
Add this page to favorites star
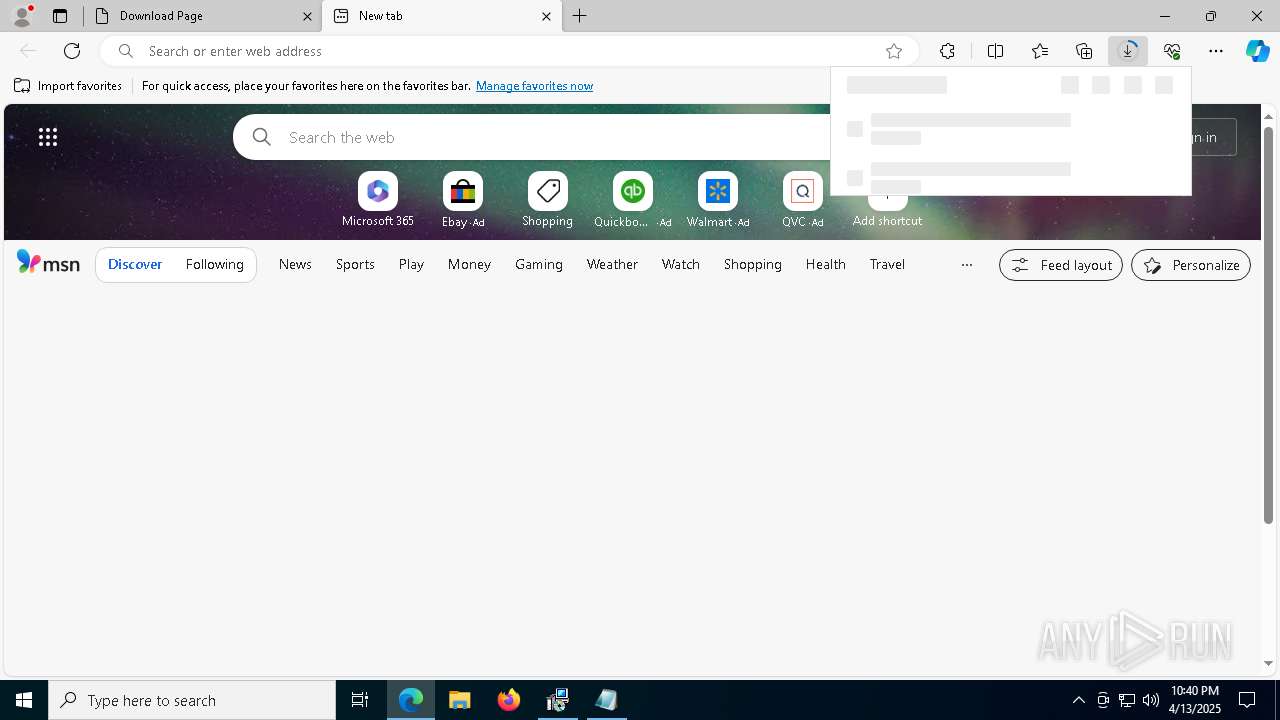click(x=894, y=51)
